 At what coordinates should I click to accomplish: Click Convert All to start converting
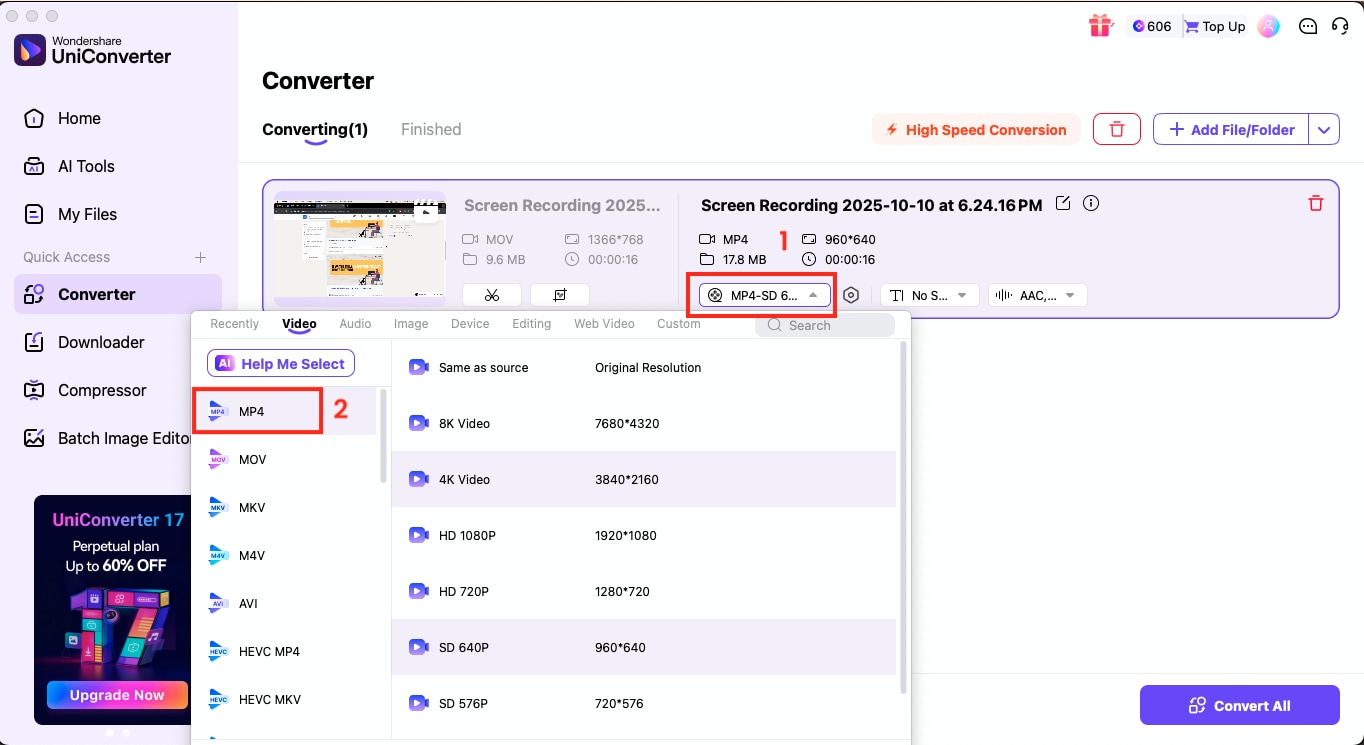1239,705
